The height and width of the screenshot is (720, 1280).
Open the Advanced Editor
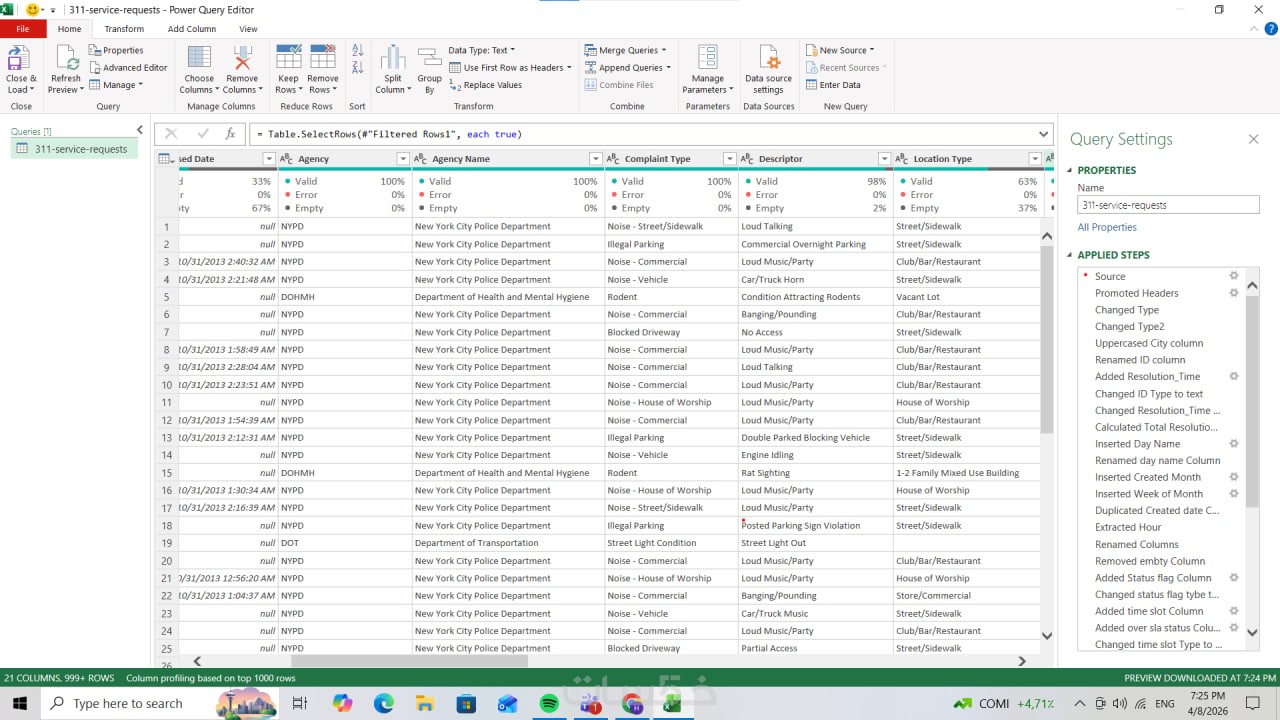(128, 68)
